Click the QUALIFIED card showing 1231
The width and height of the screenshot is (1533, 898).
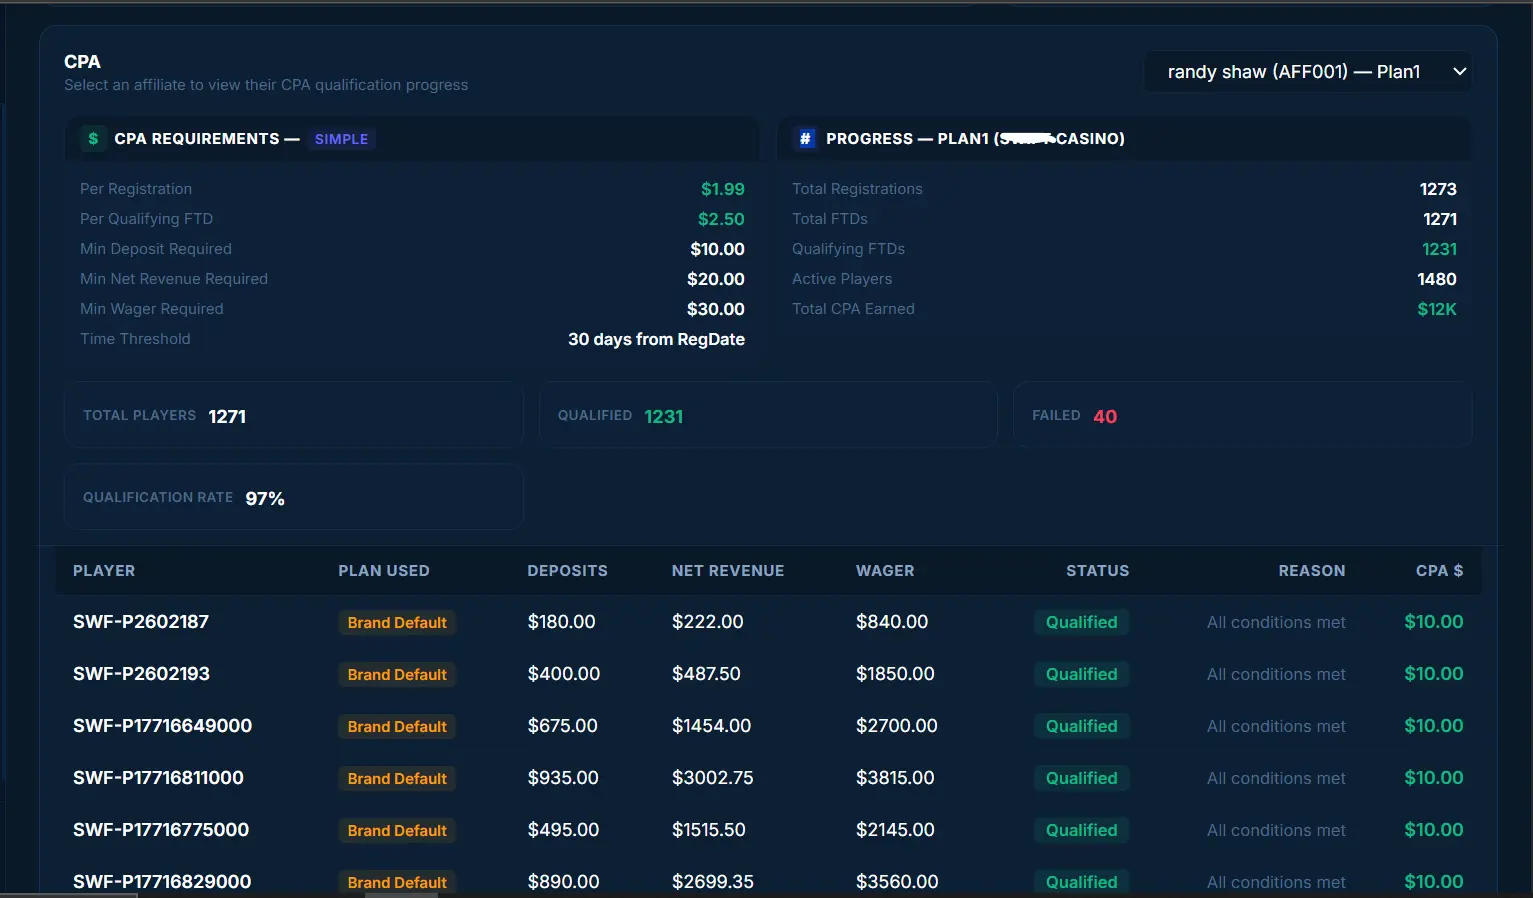tap(767, 415)
